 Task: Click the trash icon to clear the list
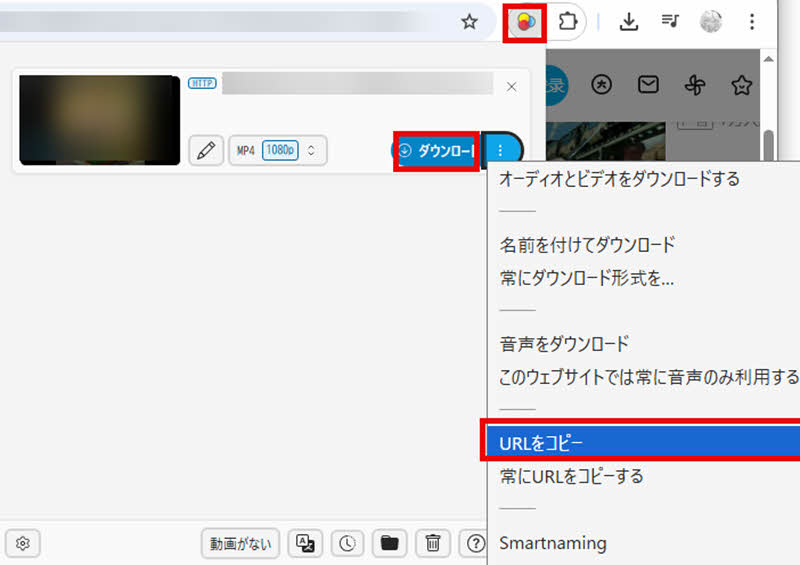click(x=433, y=544)
